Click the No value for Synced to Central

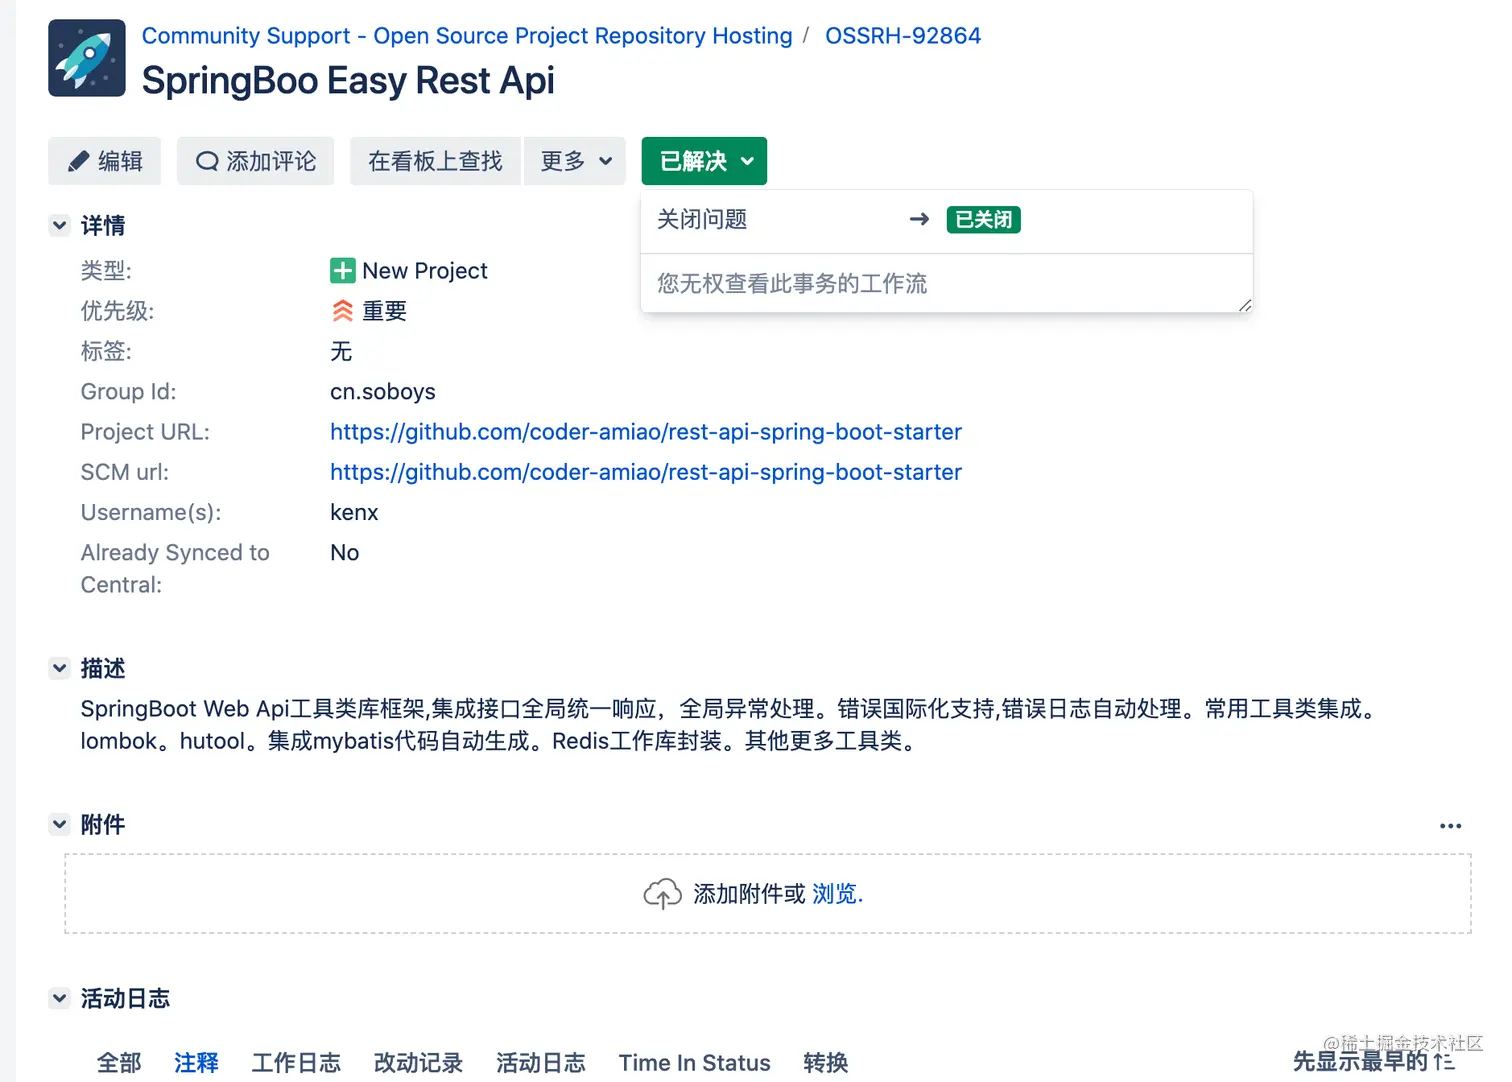coord(345,552)
